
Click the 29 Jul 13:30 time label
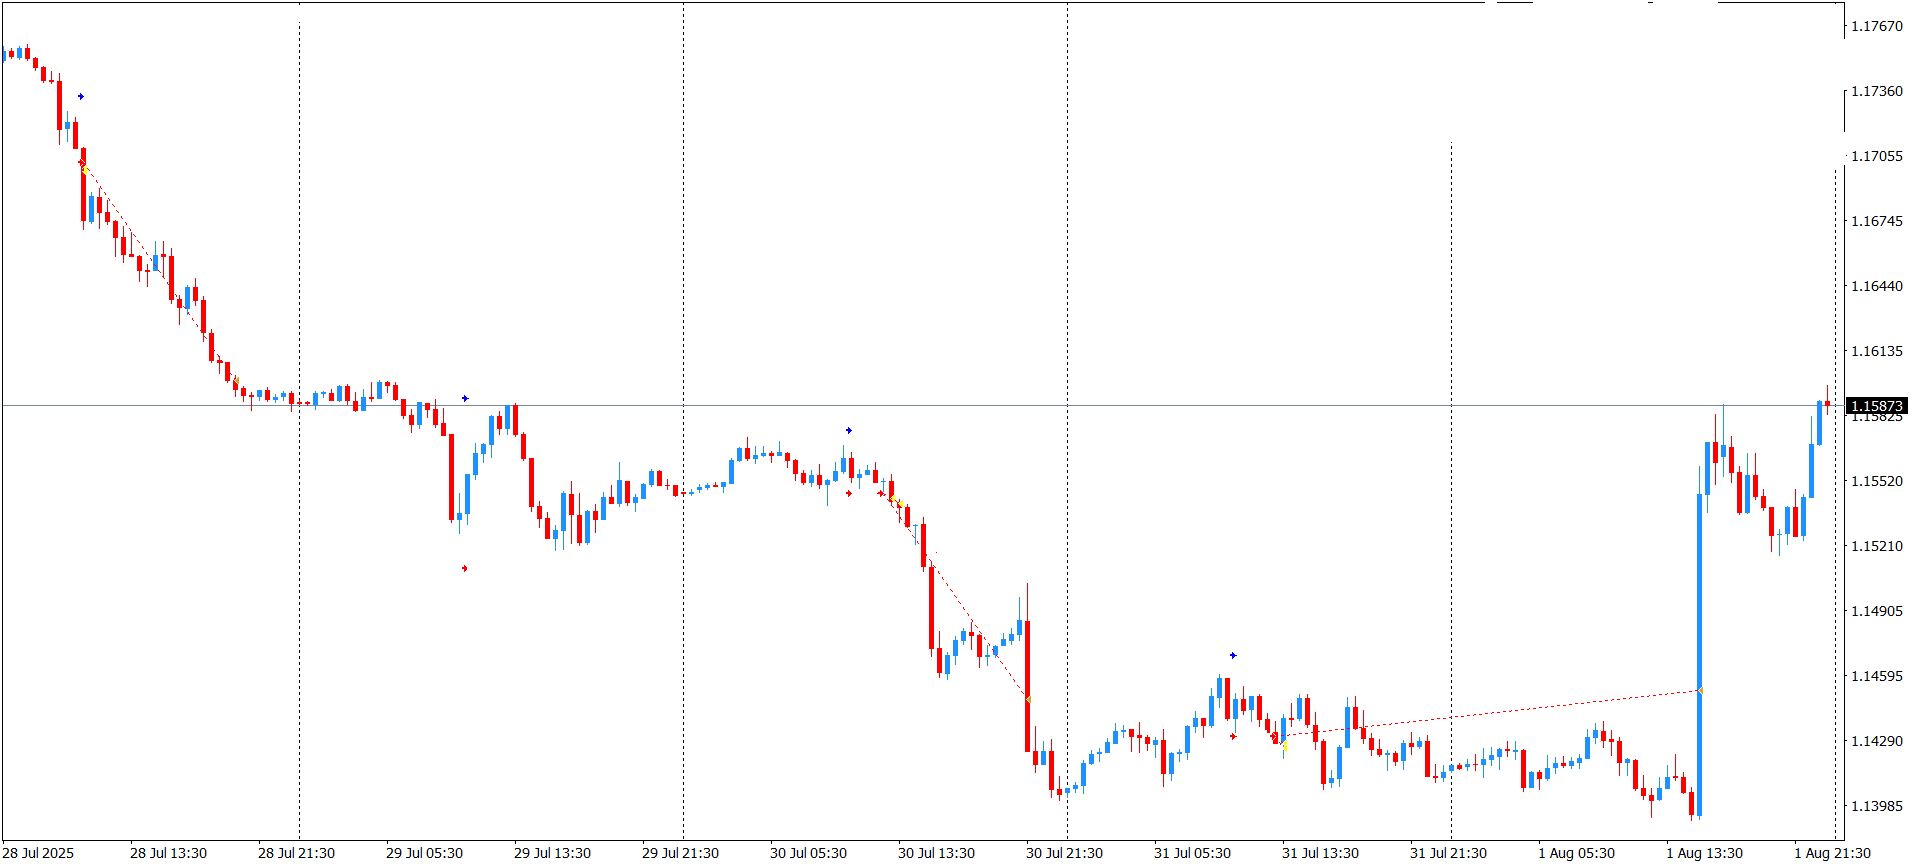pyautogui.click(x=552, y=853)
